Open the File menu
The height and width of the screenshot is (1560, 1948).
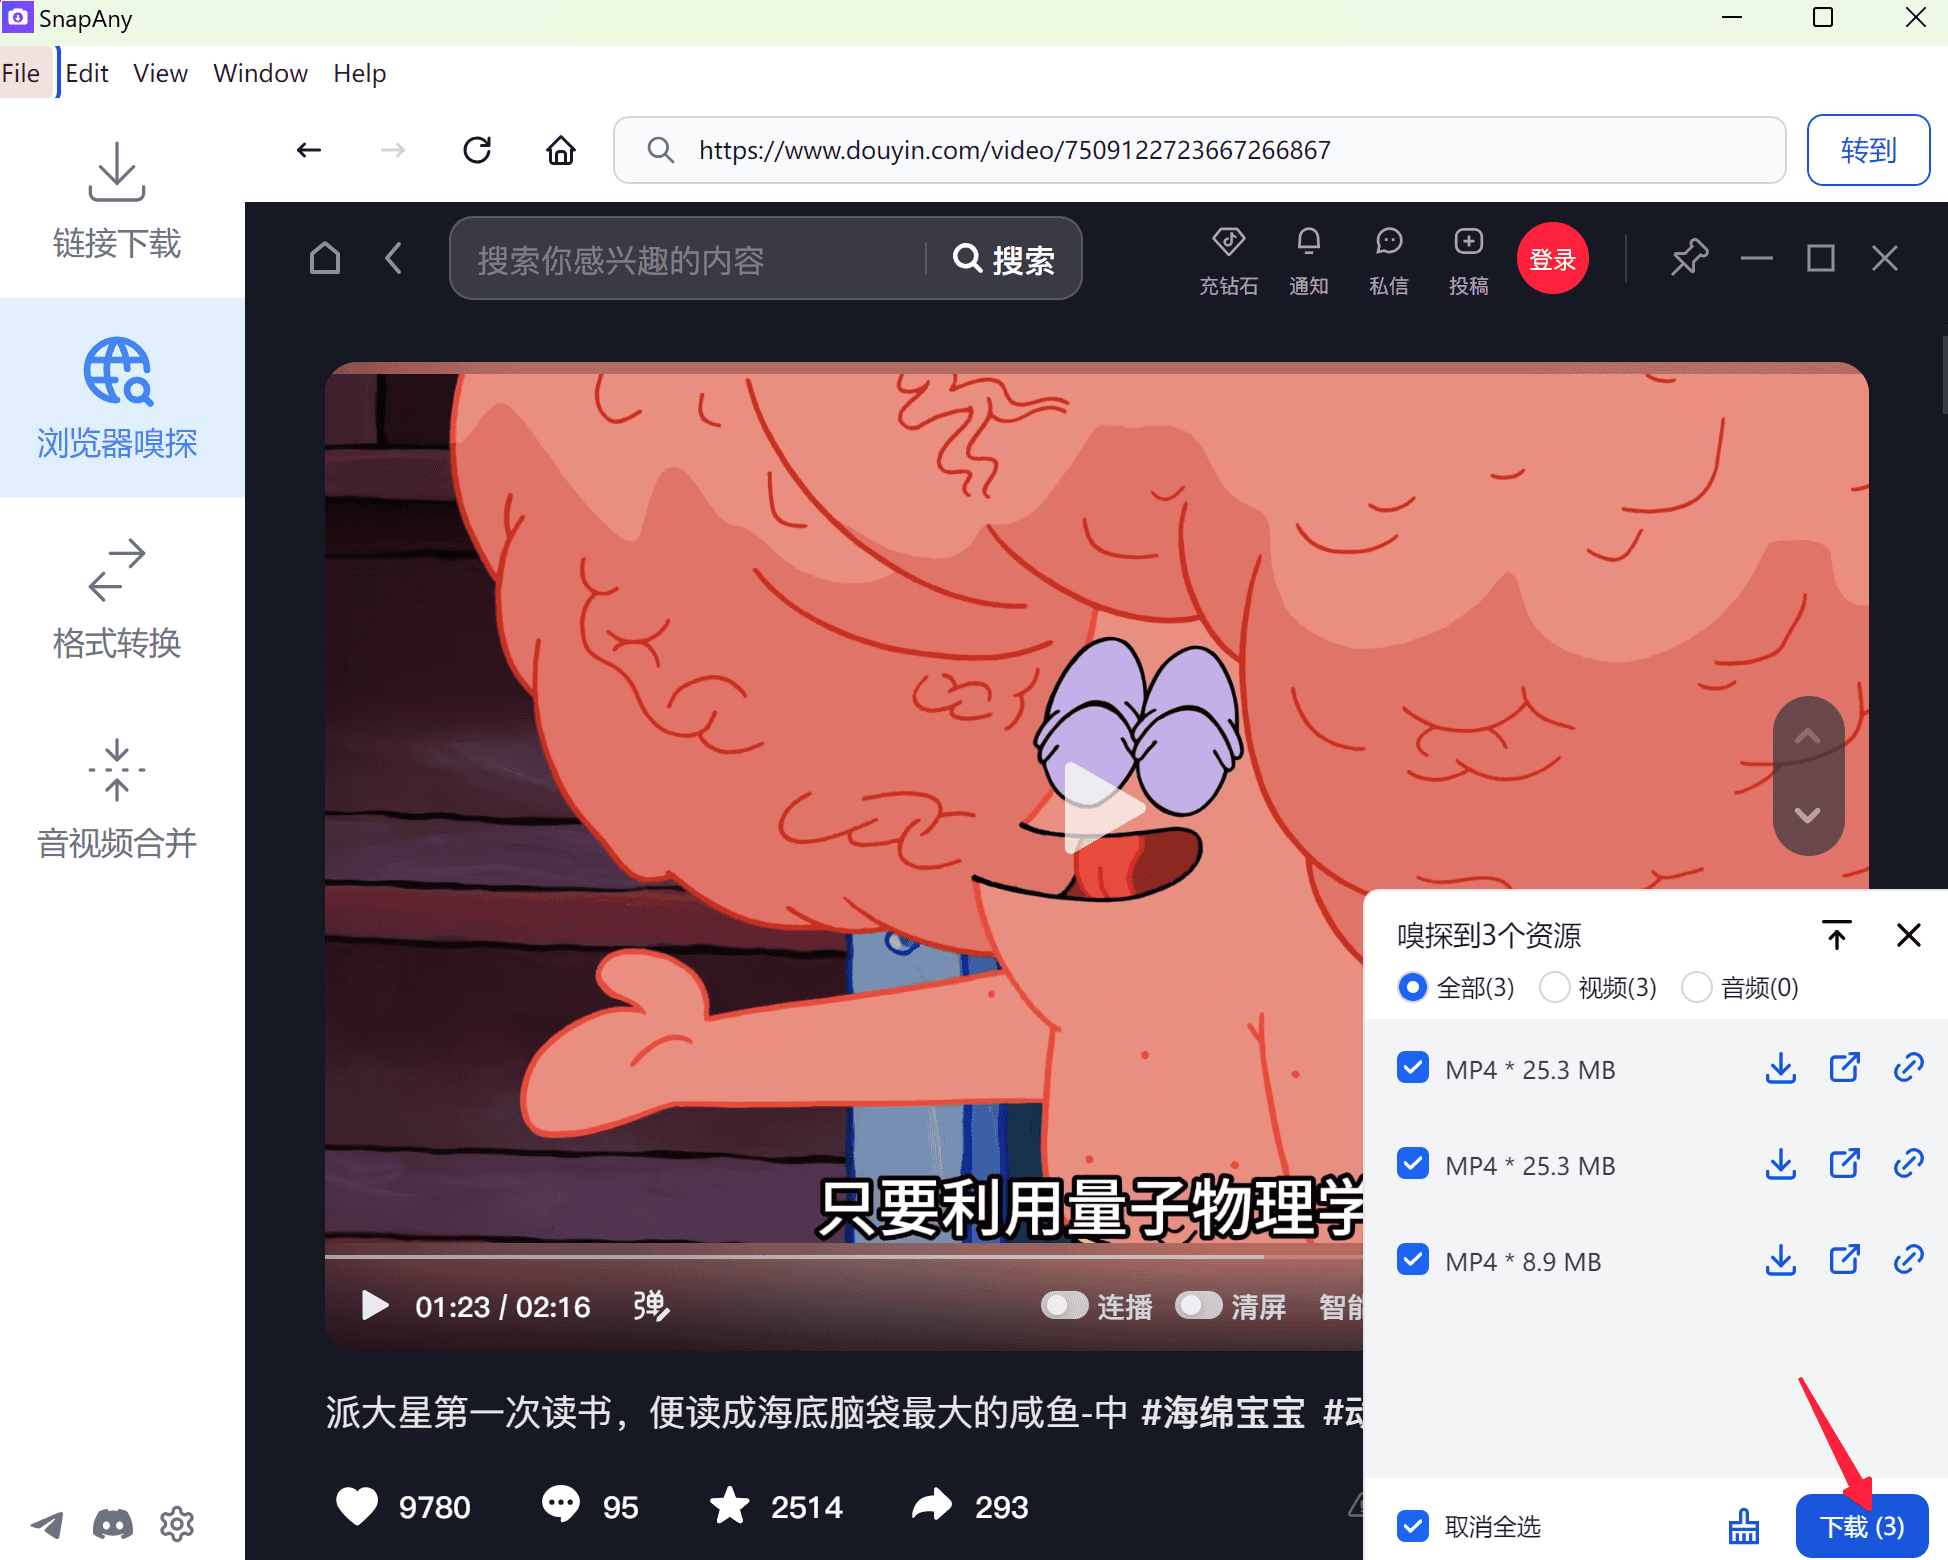coord(20,72)
